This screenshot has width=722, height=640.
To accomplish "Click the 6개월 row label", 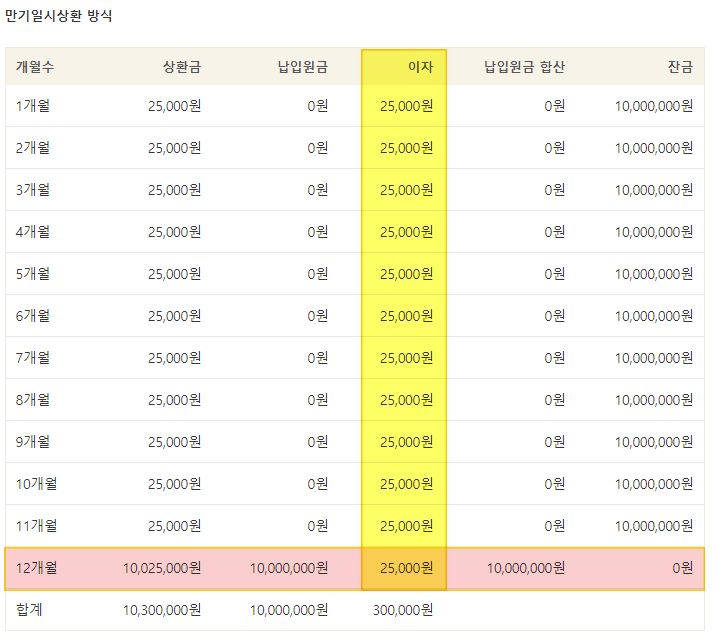I will pos(33,316).
